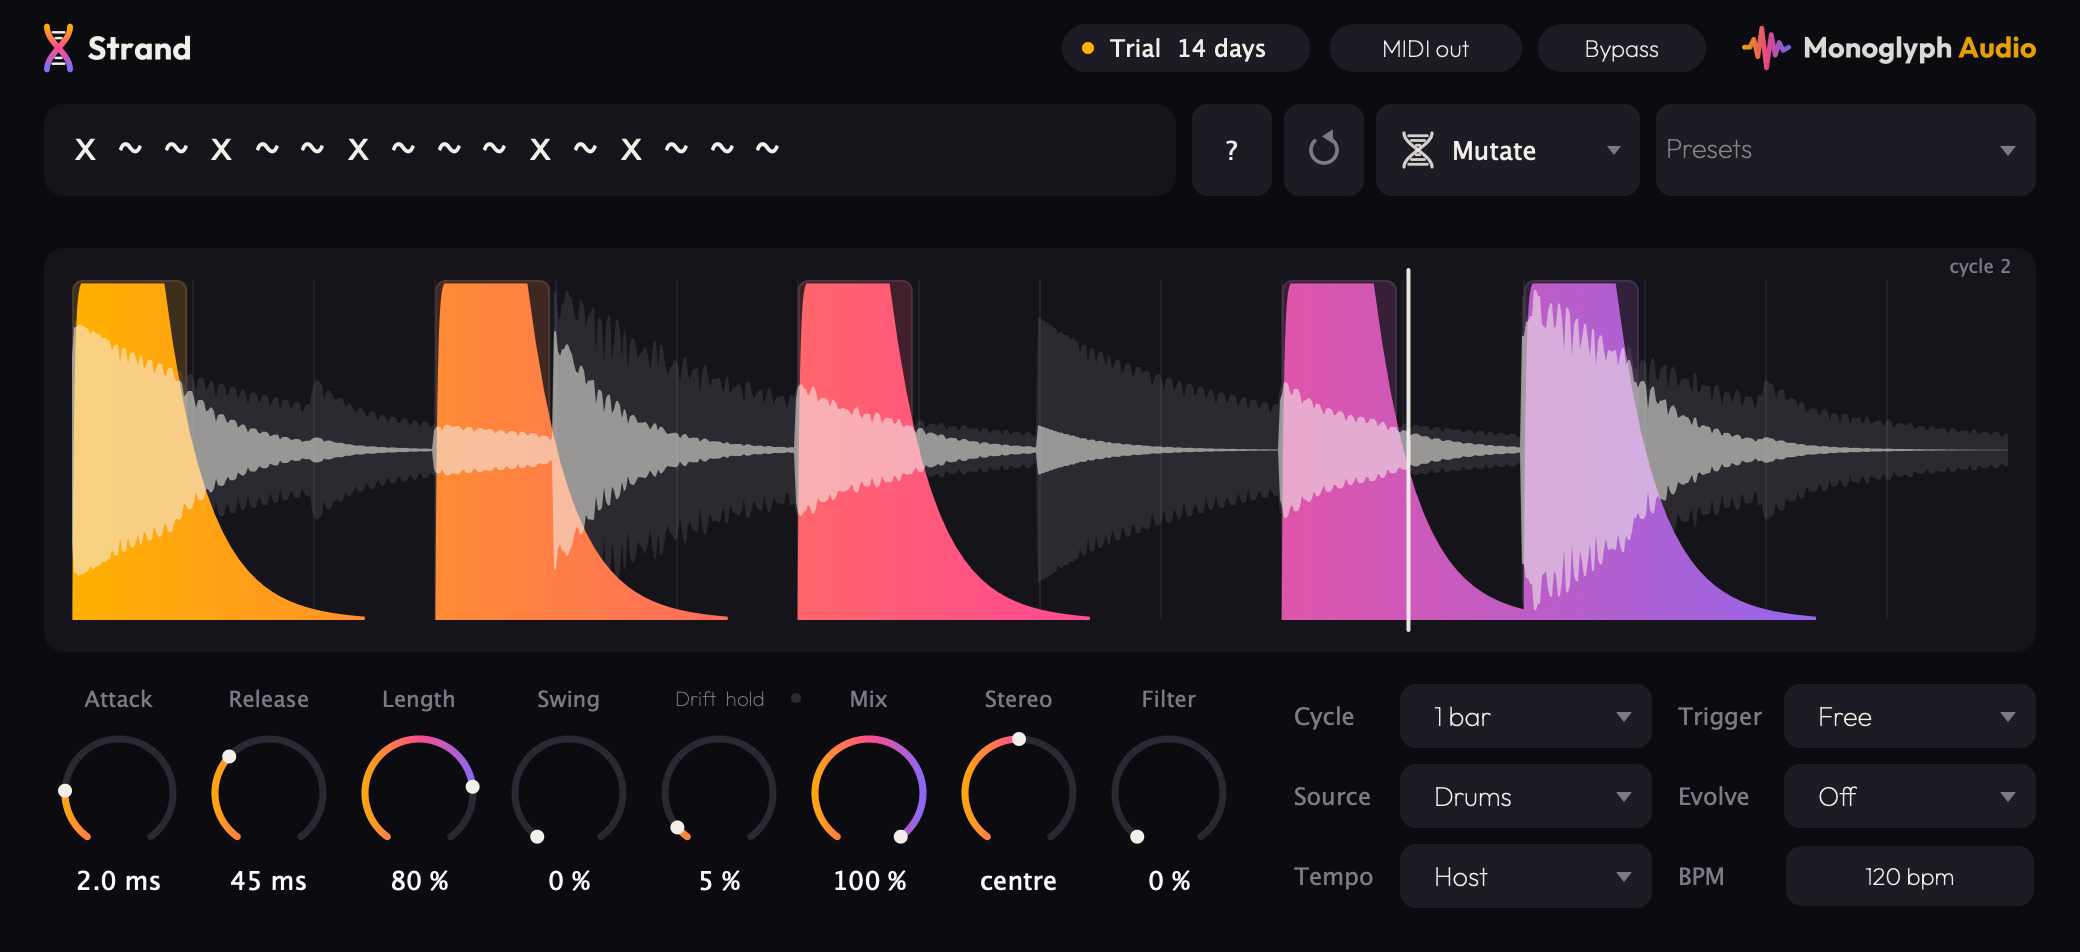The width and height of the screenshot is (2080, 952).
Task: Click the Mix value 100 %
Action: (x=869, y=881)
